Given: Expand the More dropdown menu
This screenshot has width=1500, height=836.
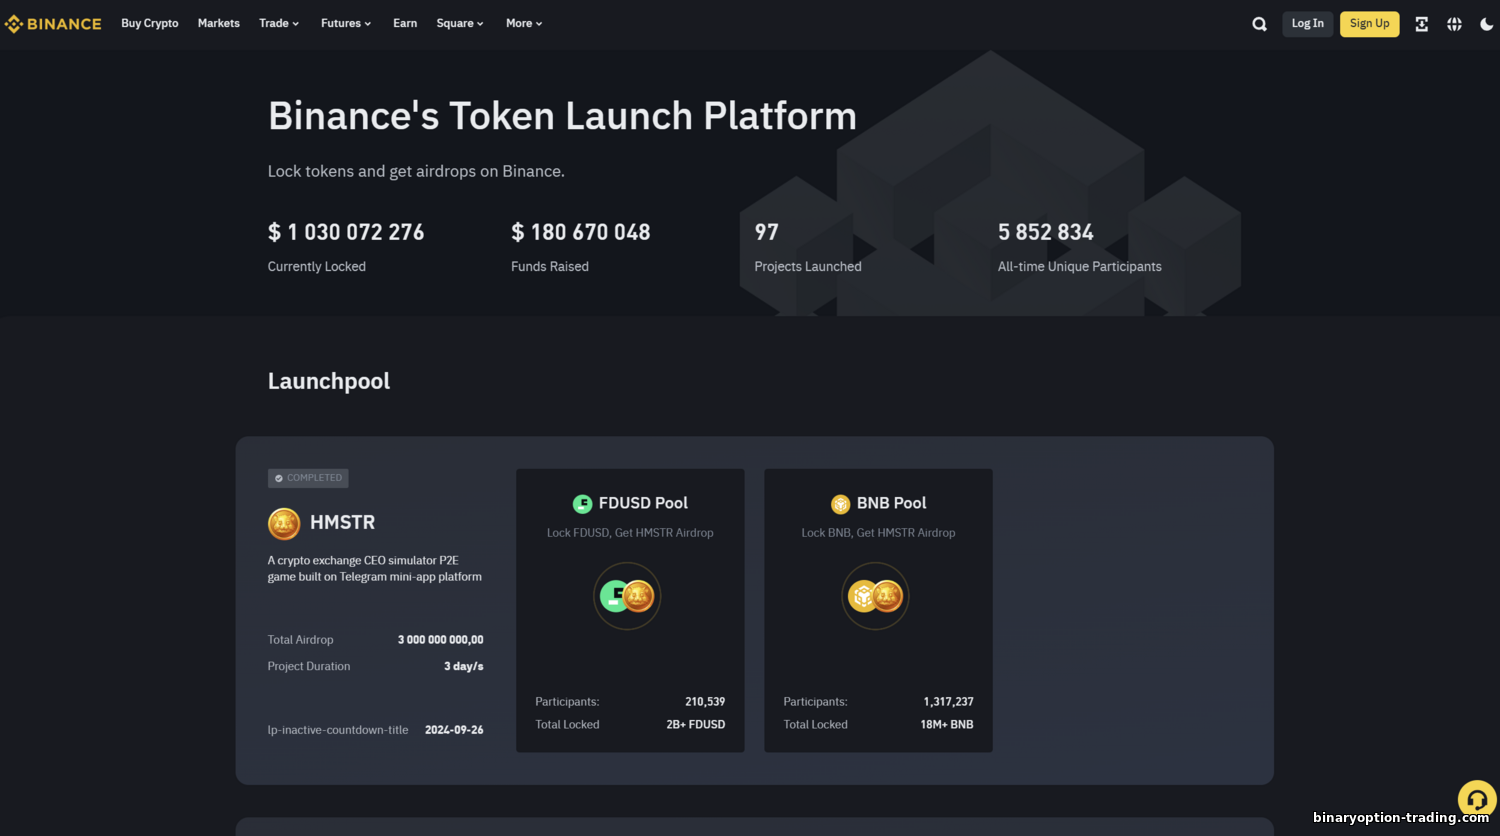Looking at the screenshot, I should point(524,23).
